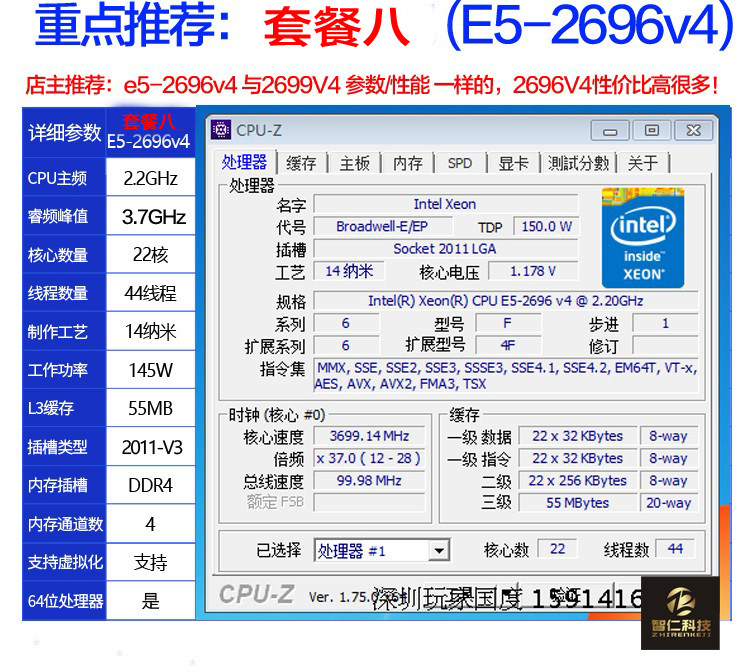Screen dimensions: 750x672
Task: Open the 关于 tab
Action: pyautogui.click(x=643, y=164)
